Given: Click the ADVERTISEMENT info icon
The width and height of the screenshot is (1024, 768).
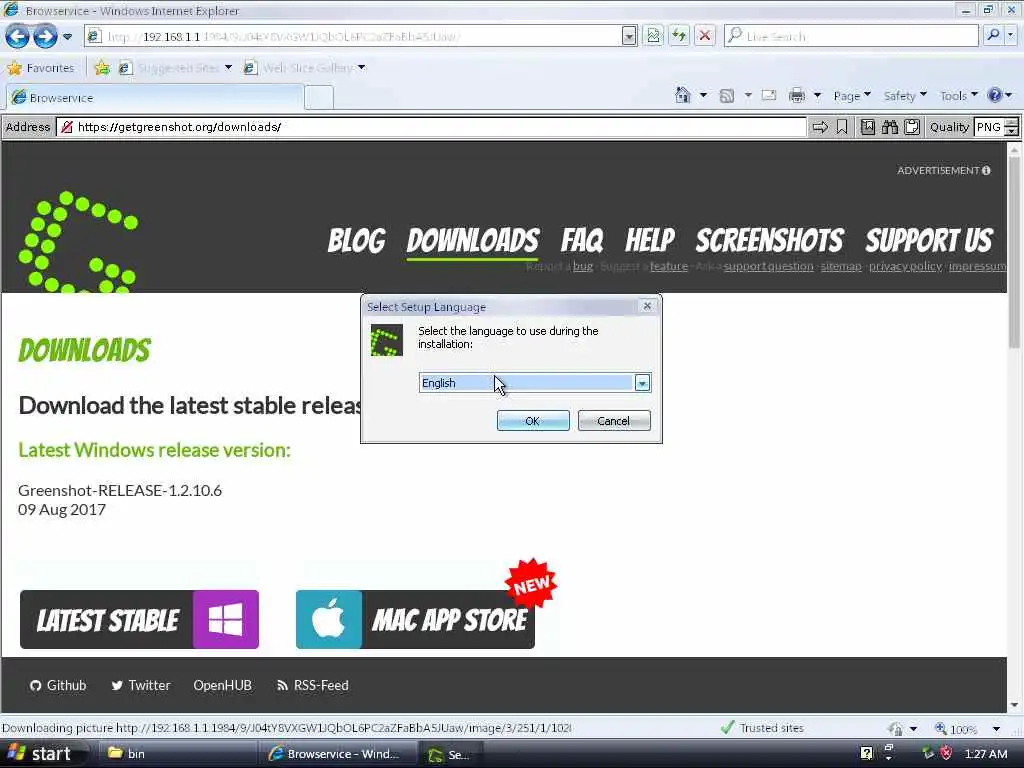Looking at the screenshot, I should [x=986, y=170].
